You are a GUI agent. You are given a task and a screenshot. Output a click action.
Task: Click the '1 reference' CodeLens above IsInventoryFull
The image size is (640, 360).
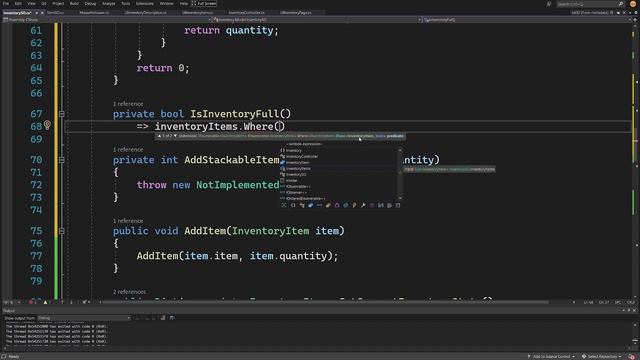coord(128,104)
